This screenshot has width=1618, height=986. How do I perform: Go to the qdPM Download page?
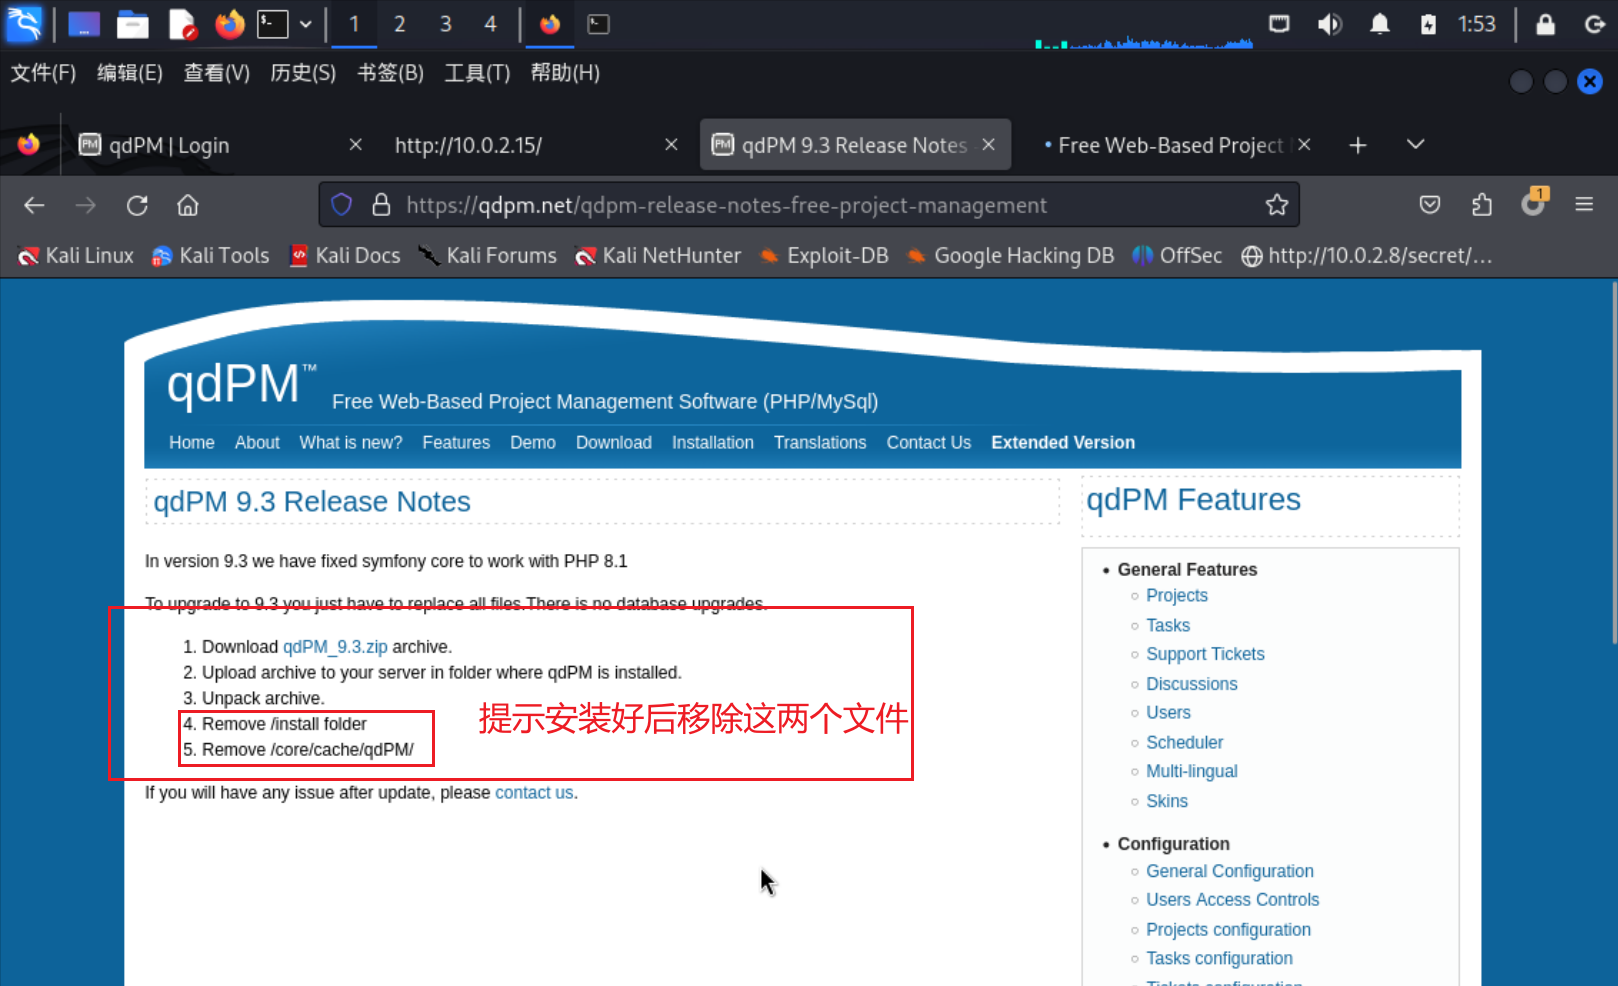[614, 442]
